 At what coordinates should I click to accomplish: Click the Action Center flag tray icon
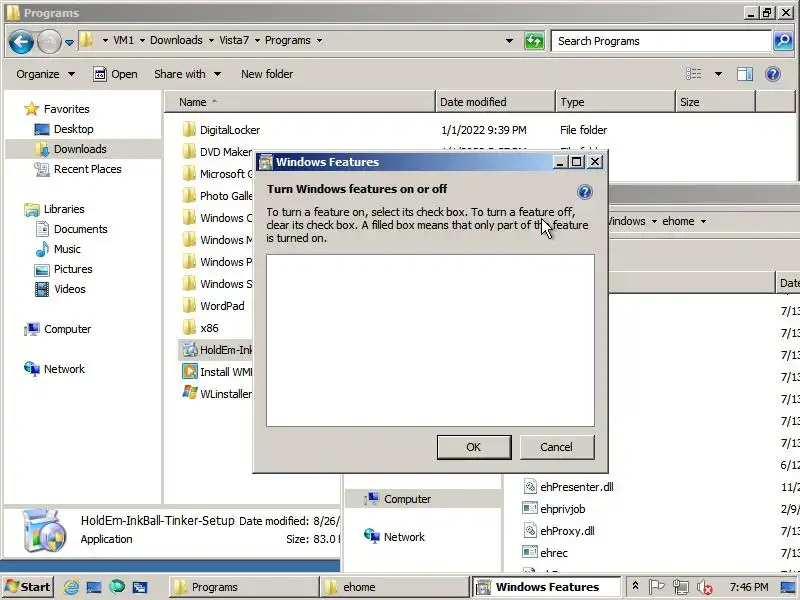657,587
